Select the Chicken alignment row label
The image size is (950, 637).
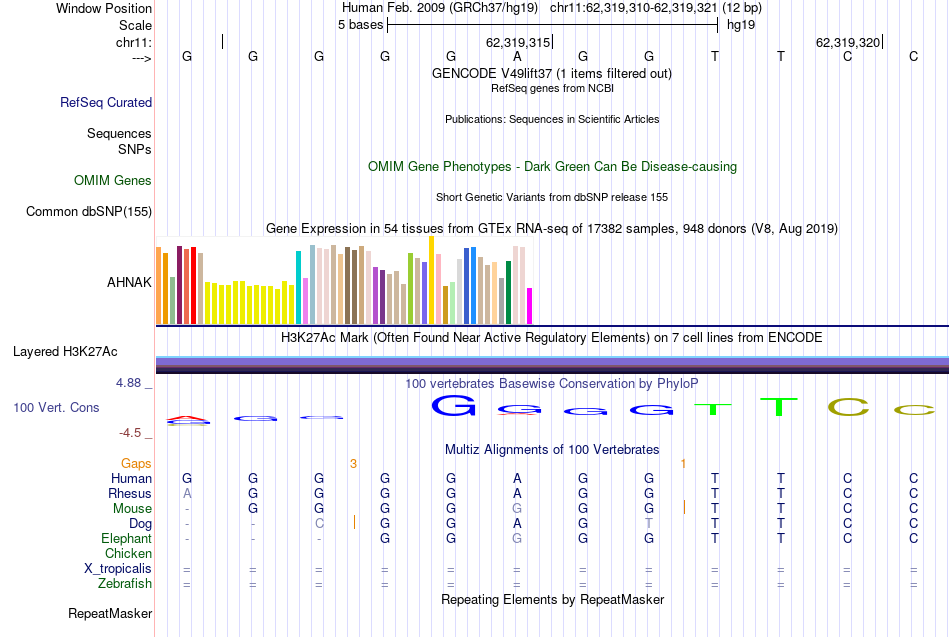point(128,553)
